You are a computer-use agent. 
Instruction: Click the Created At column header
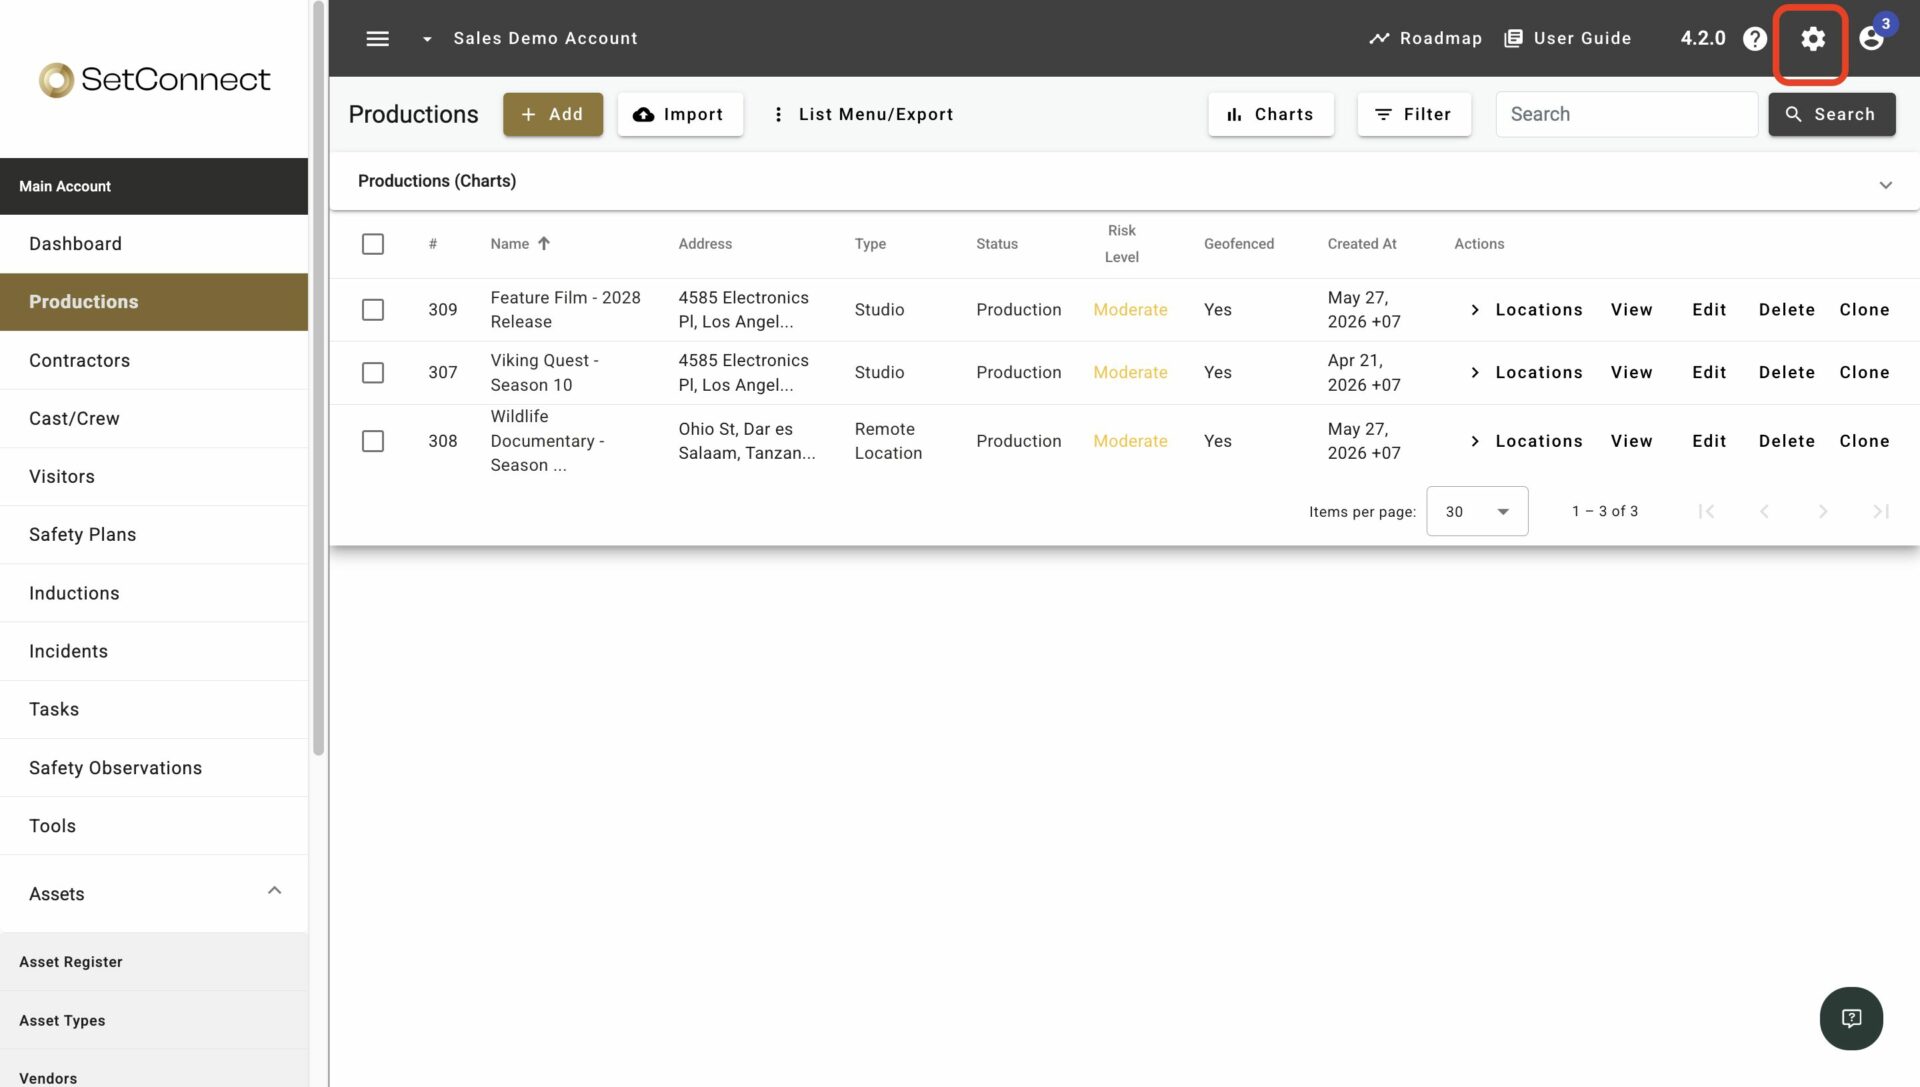tap(1361, 244)
